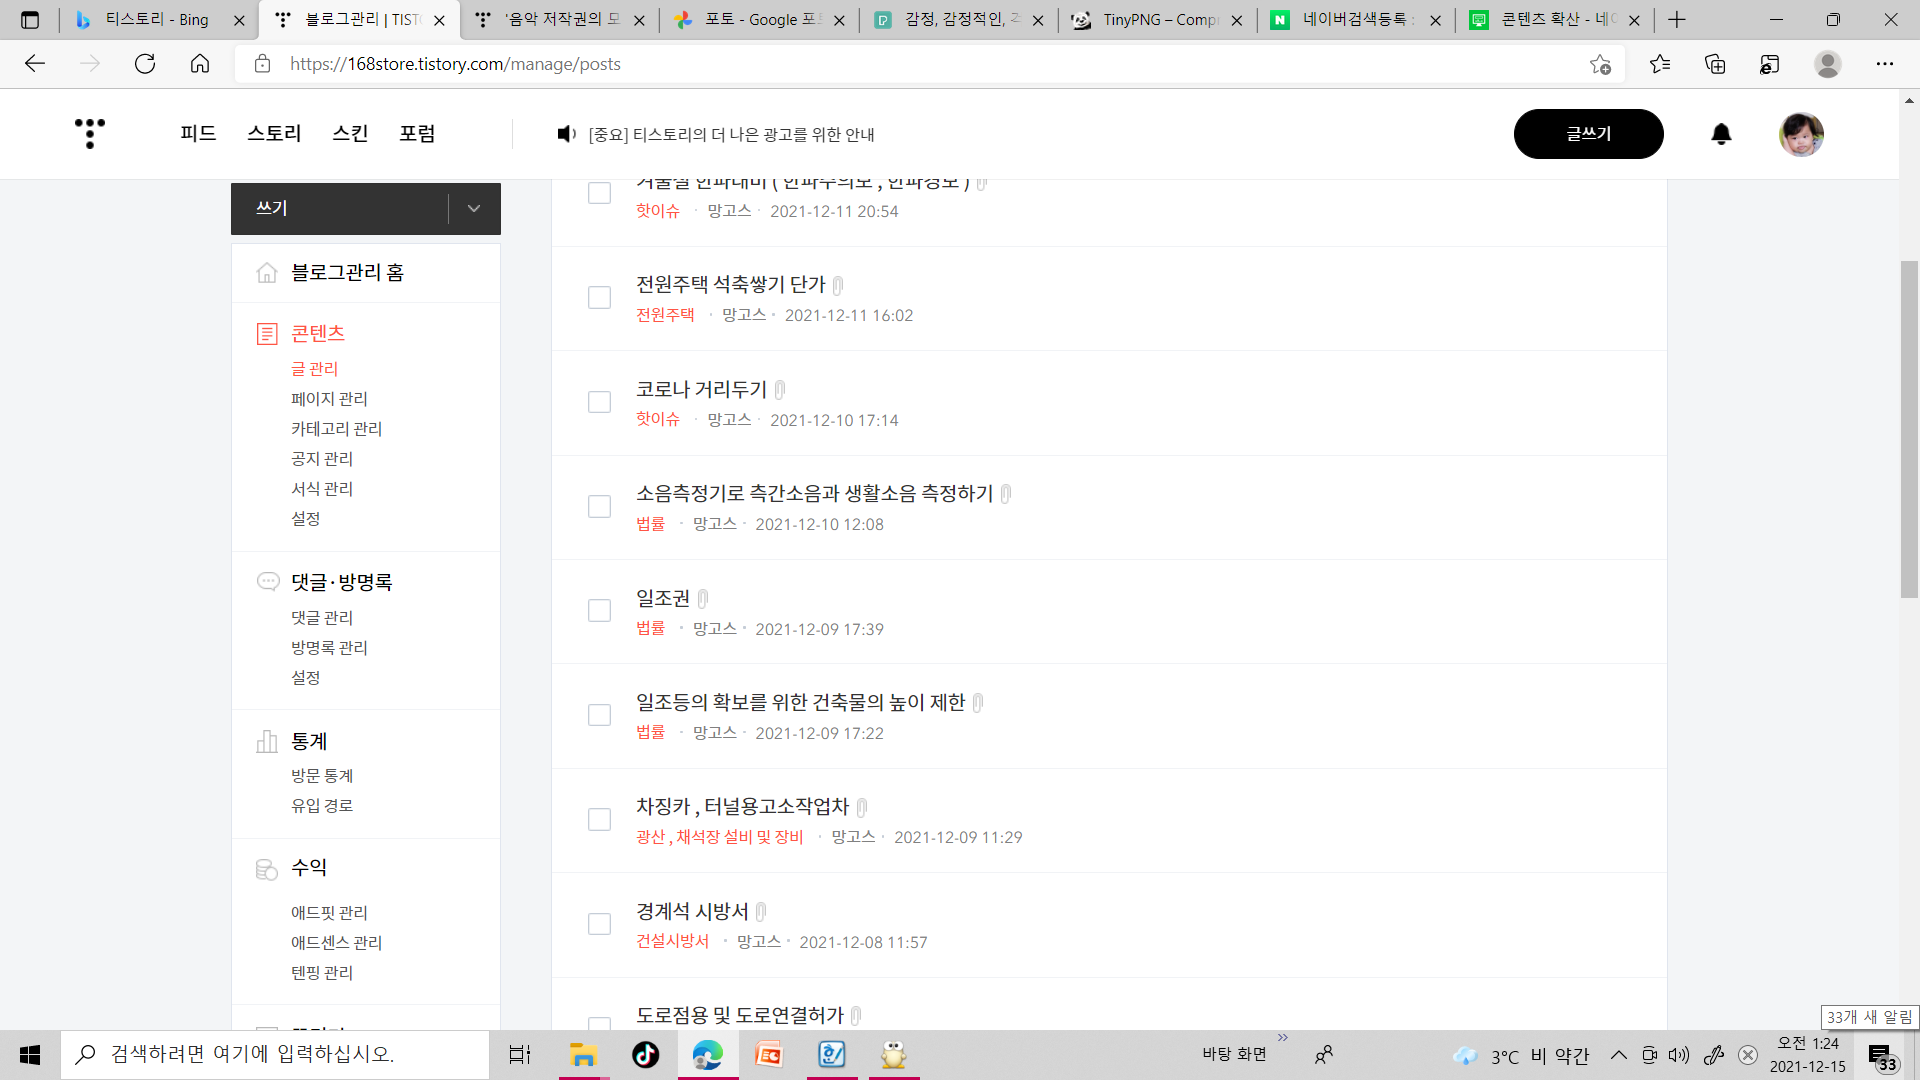Click the 통계 bar chart icon

[267, 741]
